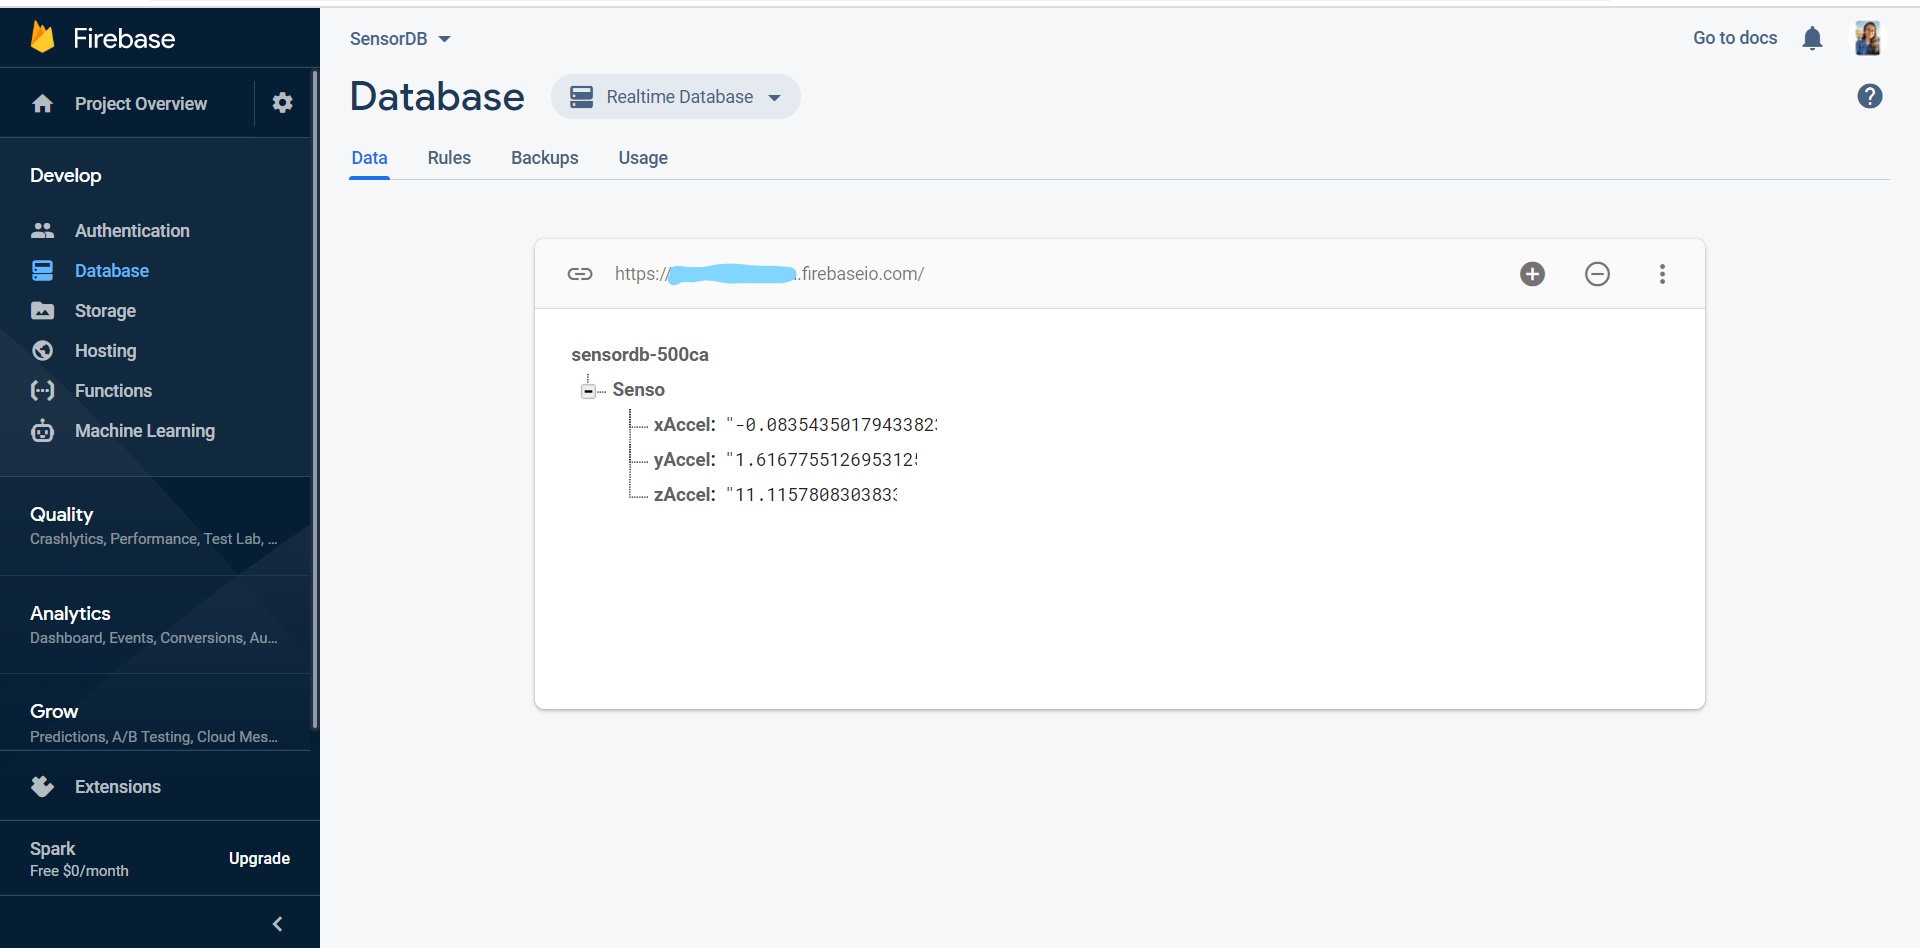The image size is (1920, 948).
Task: Open Hosting in the sidebar
Action: click(105, 351)
